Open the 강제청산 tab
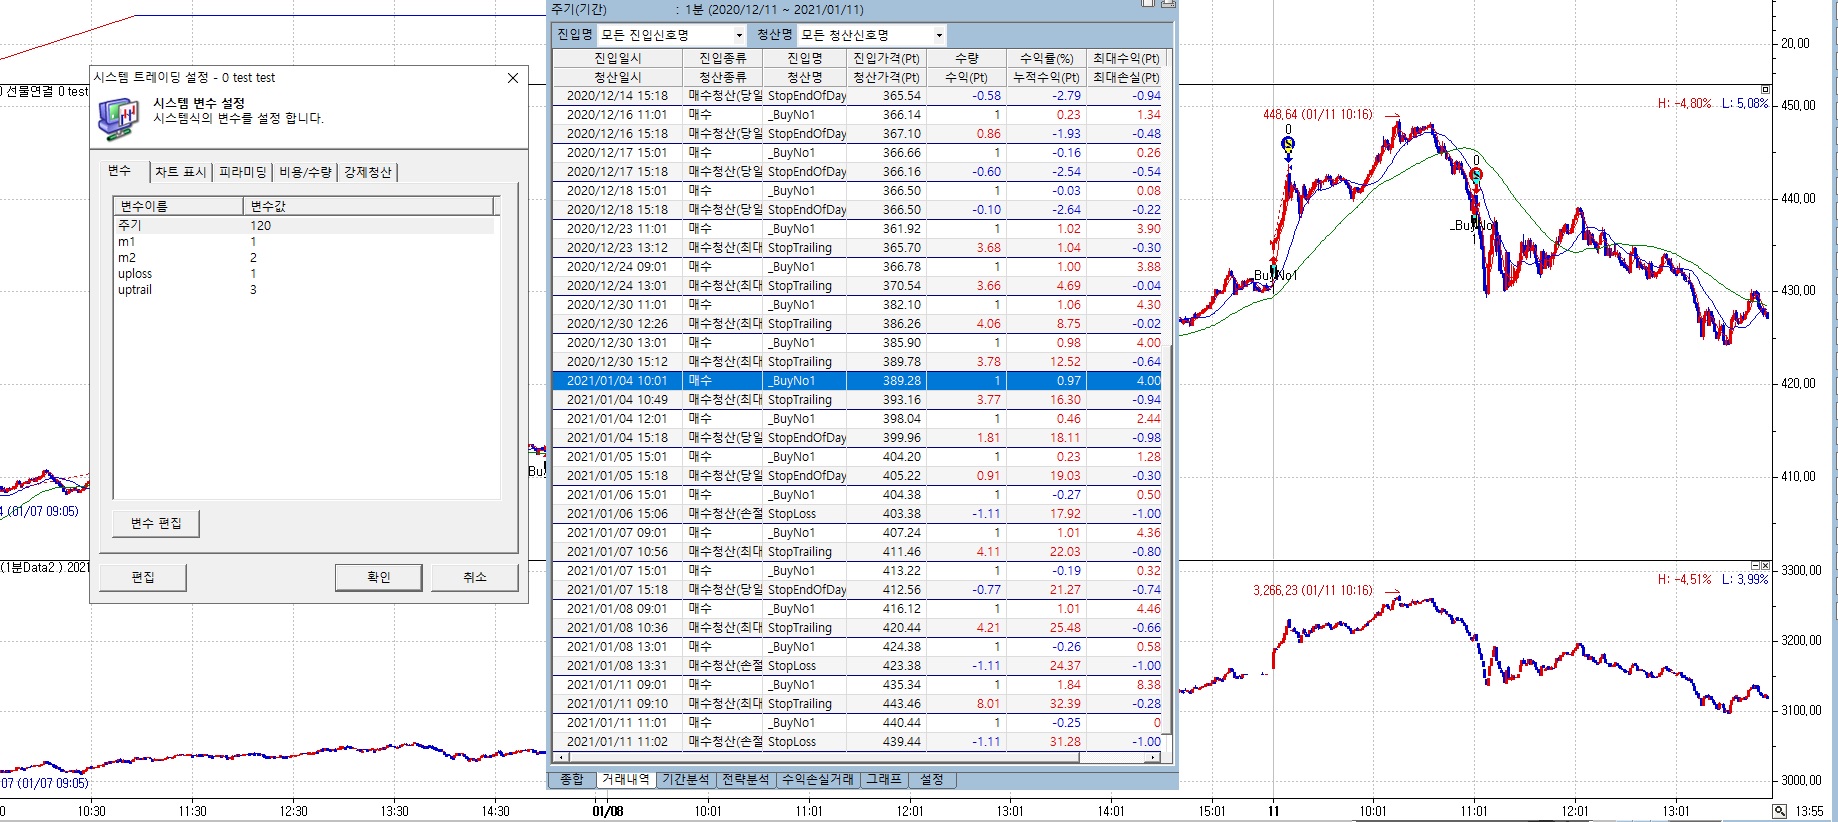The width and height of the screenshot is (1838, 822). click(x=368, y=172)
